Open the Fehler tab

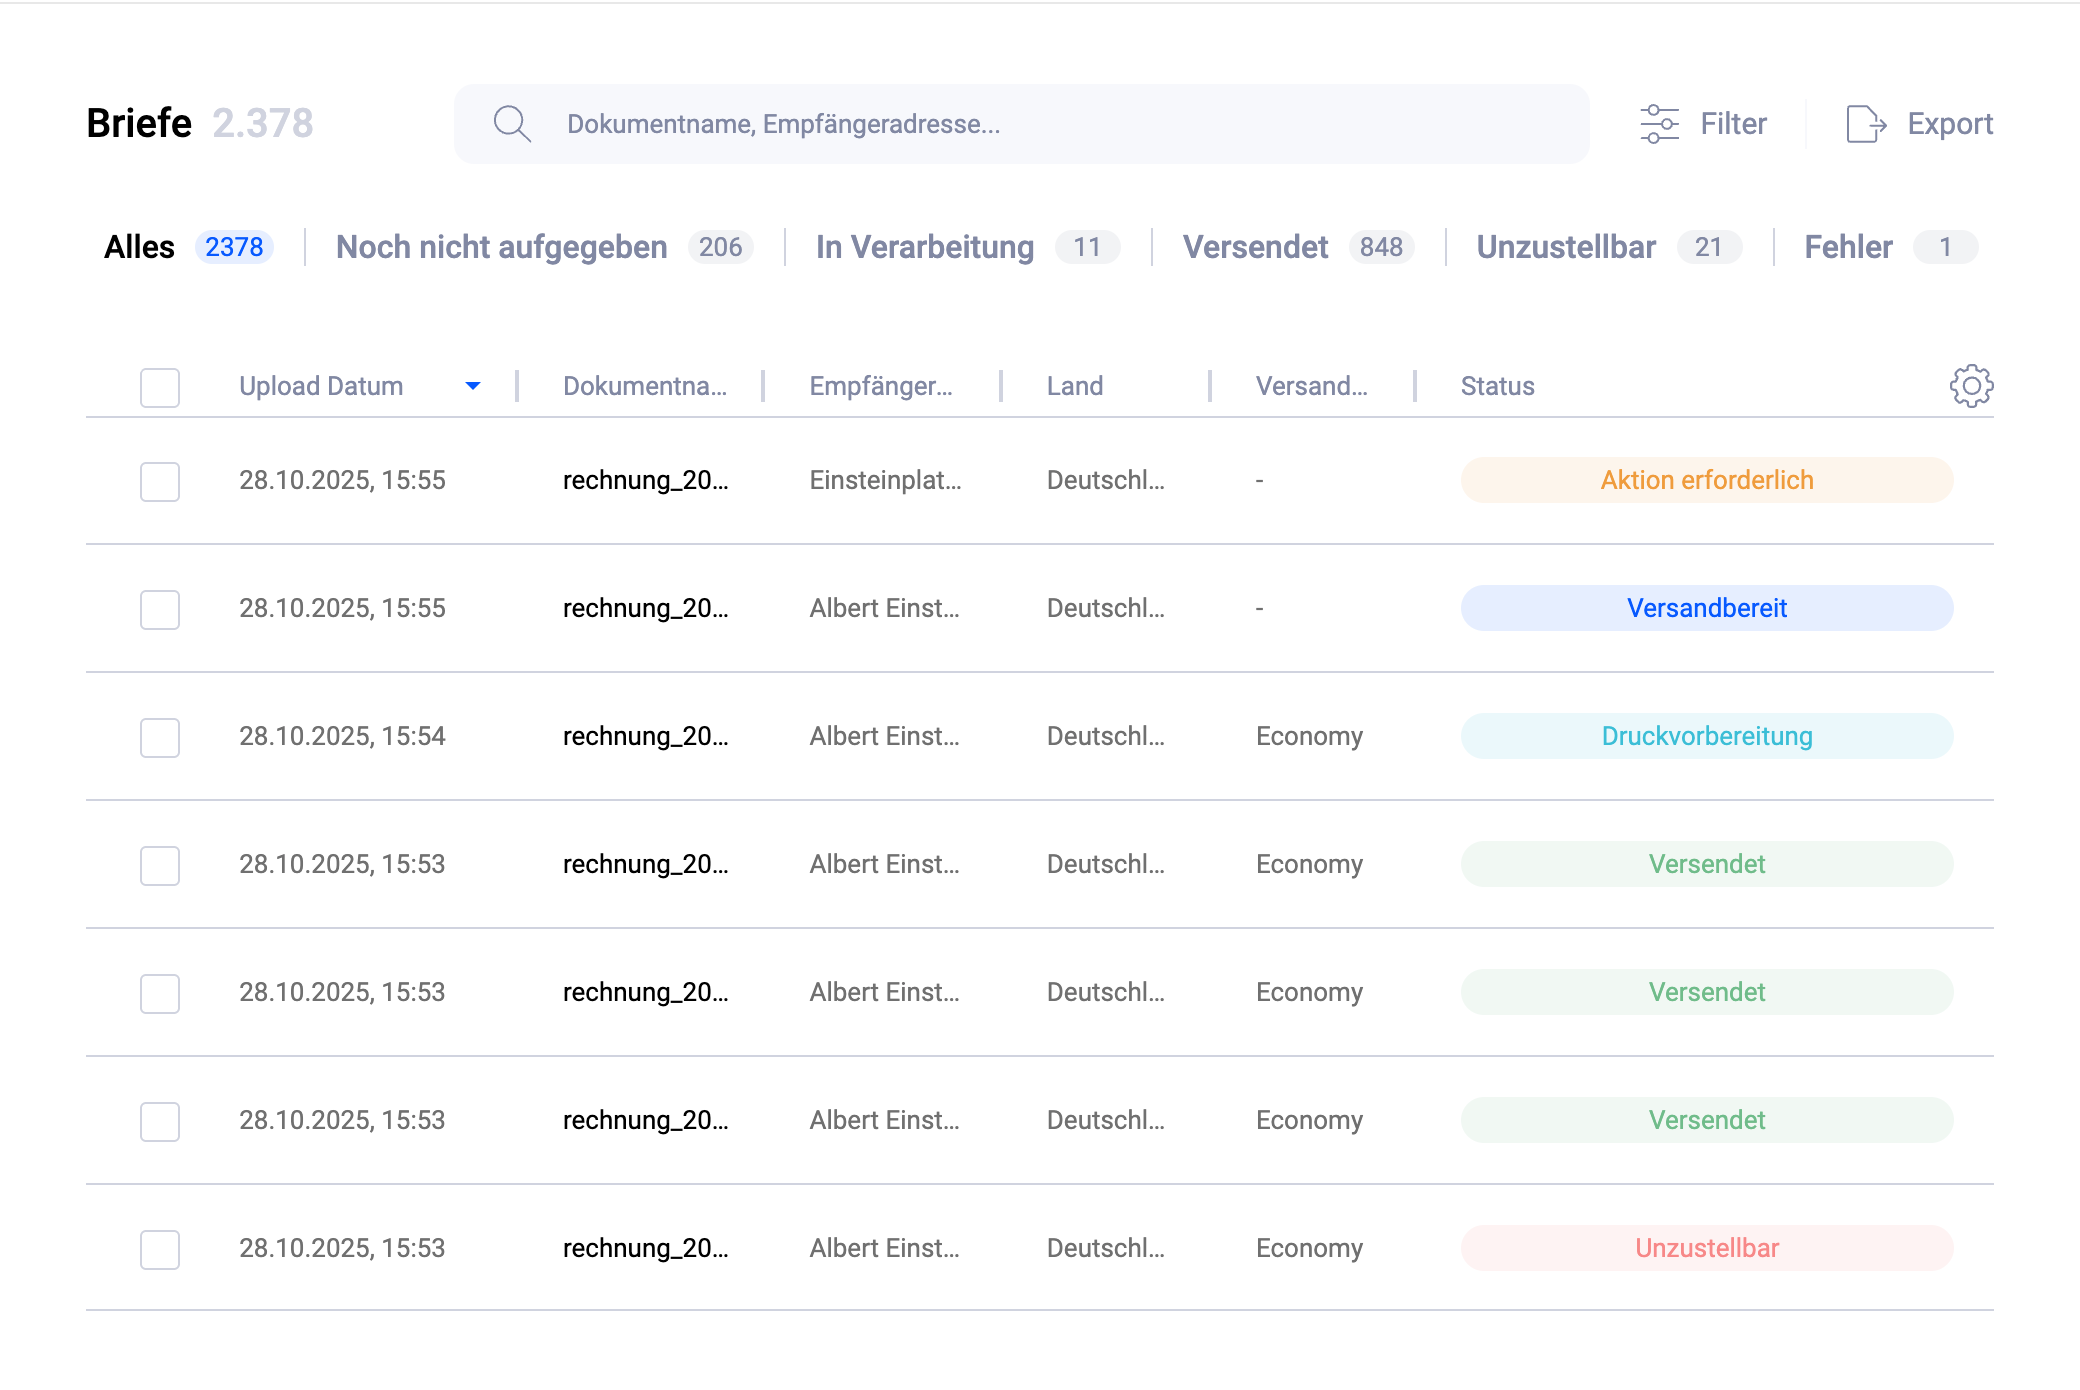(x=1847, y=247)
